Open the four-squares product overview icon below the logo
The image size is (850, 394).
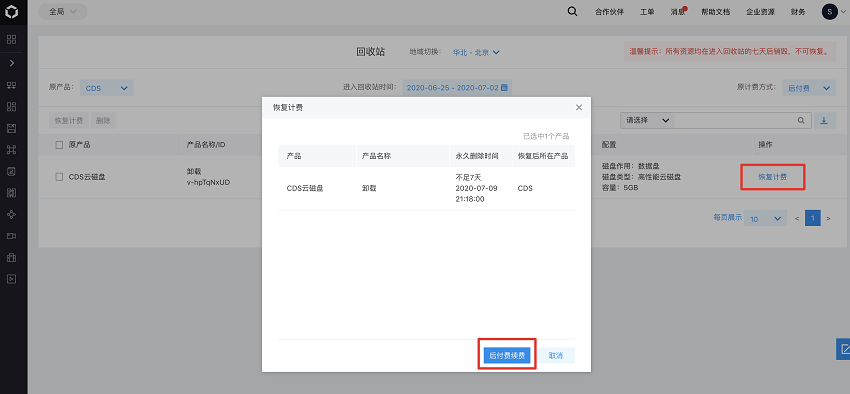click(x=11, y=39)
